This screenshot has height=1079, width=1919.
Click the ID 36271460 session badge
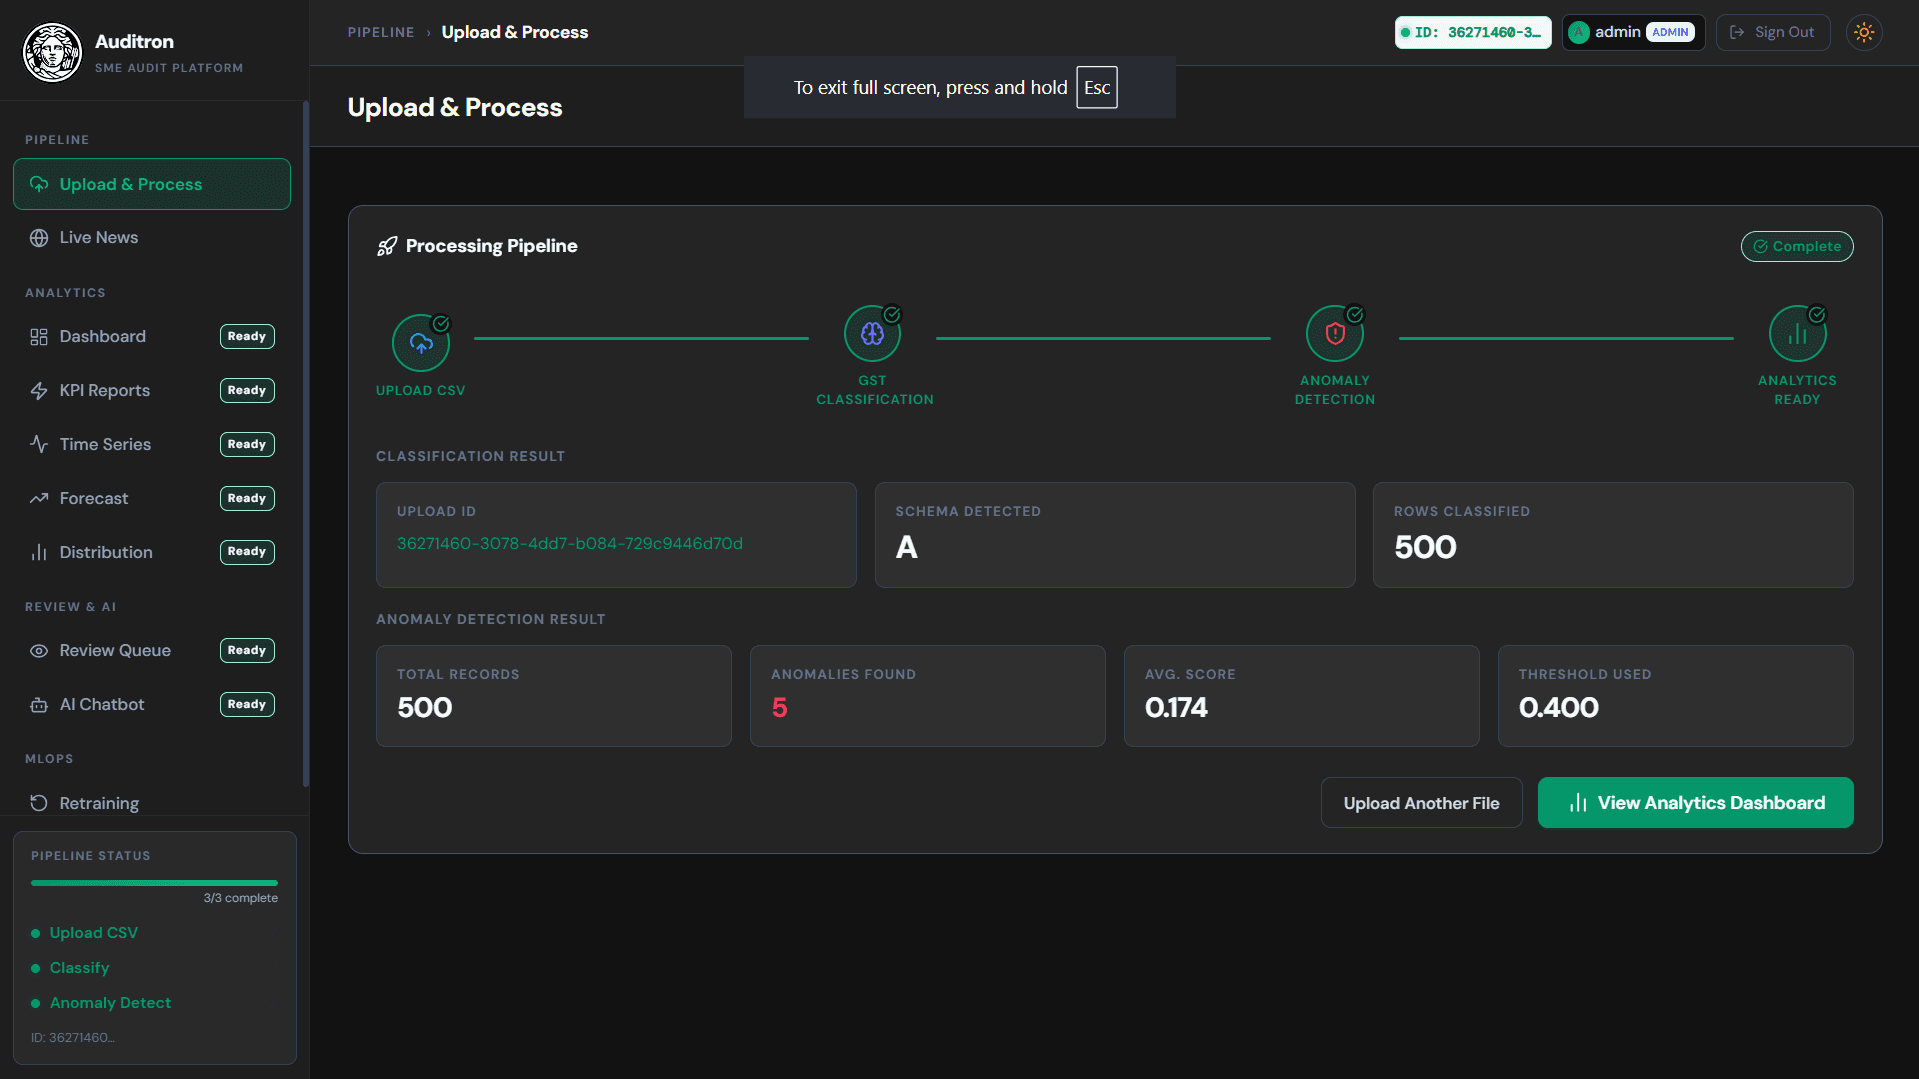click(x=1472, y=32)
